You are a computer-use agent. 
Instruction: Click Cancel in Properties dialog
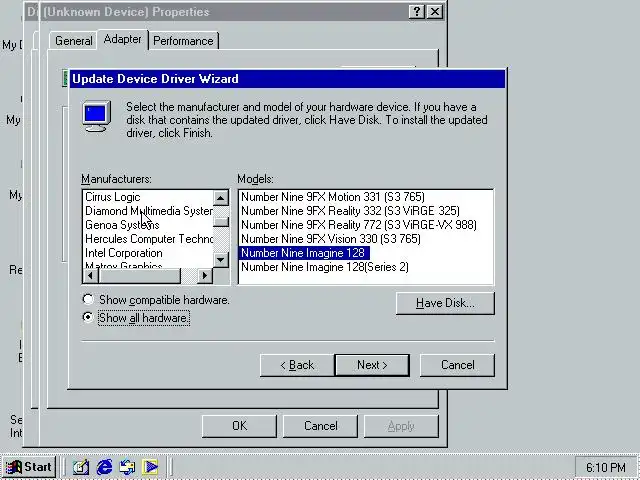(x=320, y=426)
